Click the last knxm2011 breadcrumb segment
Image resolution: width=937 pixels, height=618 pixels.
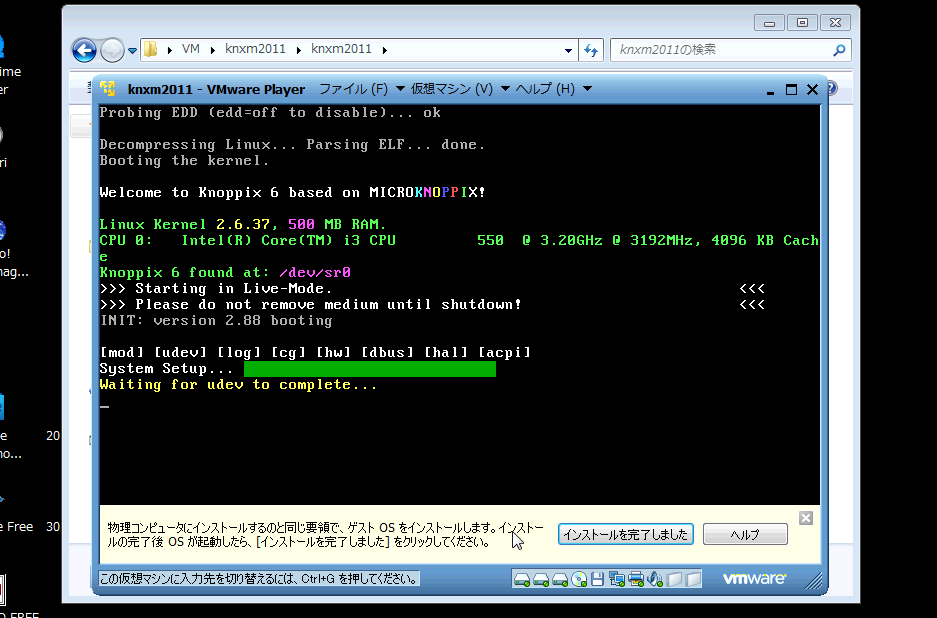341,49
